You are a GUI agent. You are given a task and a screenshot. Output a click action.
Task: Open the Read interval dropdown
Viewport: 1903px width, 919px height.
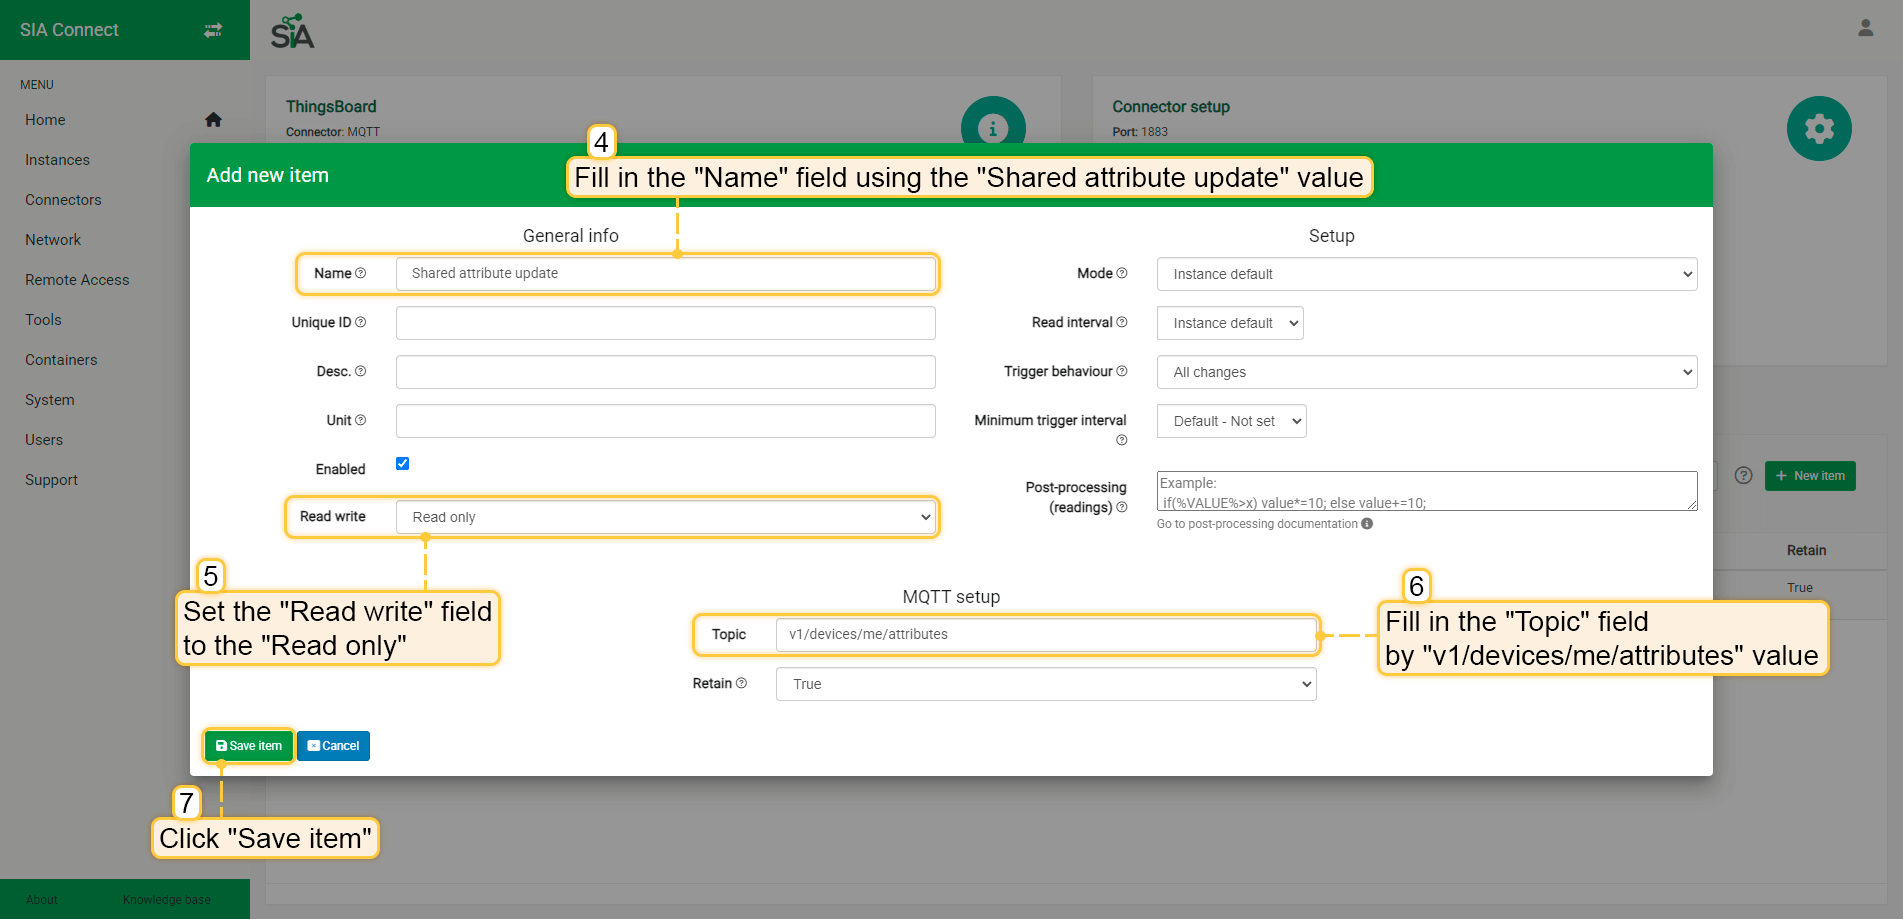pos(1229,323)
